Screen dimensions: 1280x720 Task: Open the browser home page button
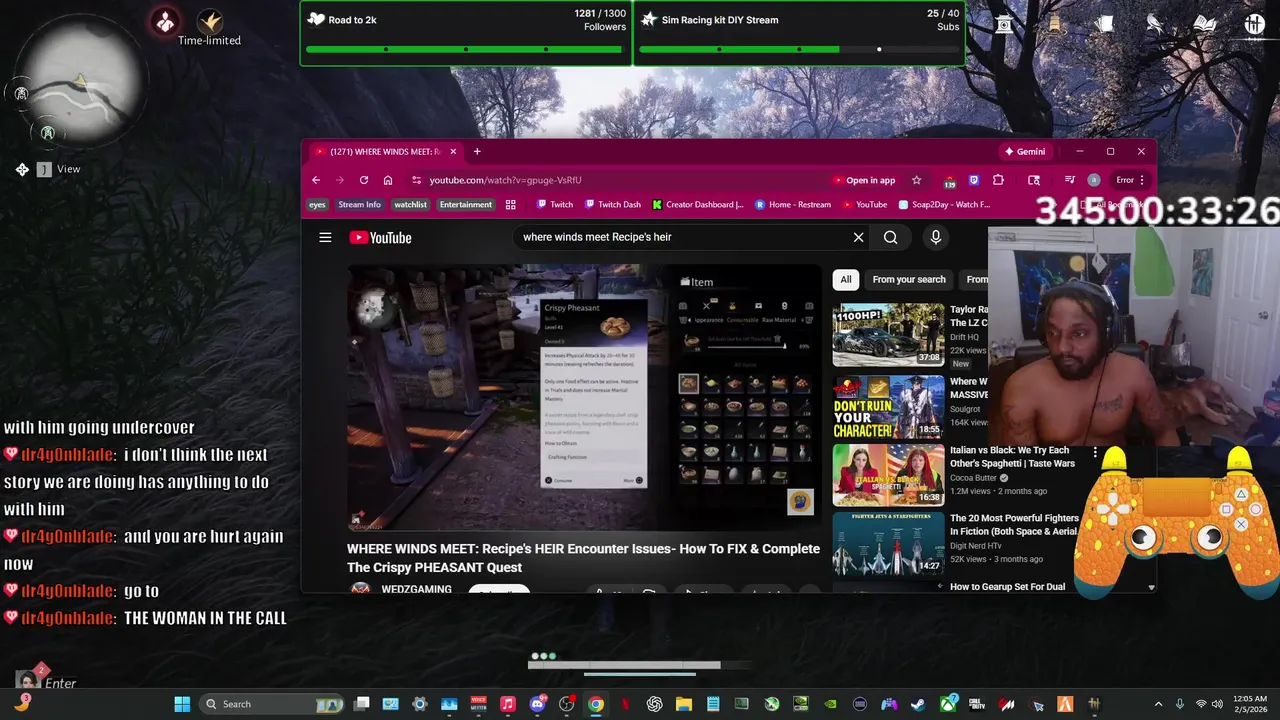[x=388, y=180]
